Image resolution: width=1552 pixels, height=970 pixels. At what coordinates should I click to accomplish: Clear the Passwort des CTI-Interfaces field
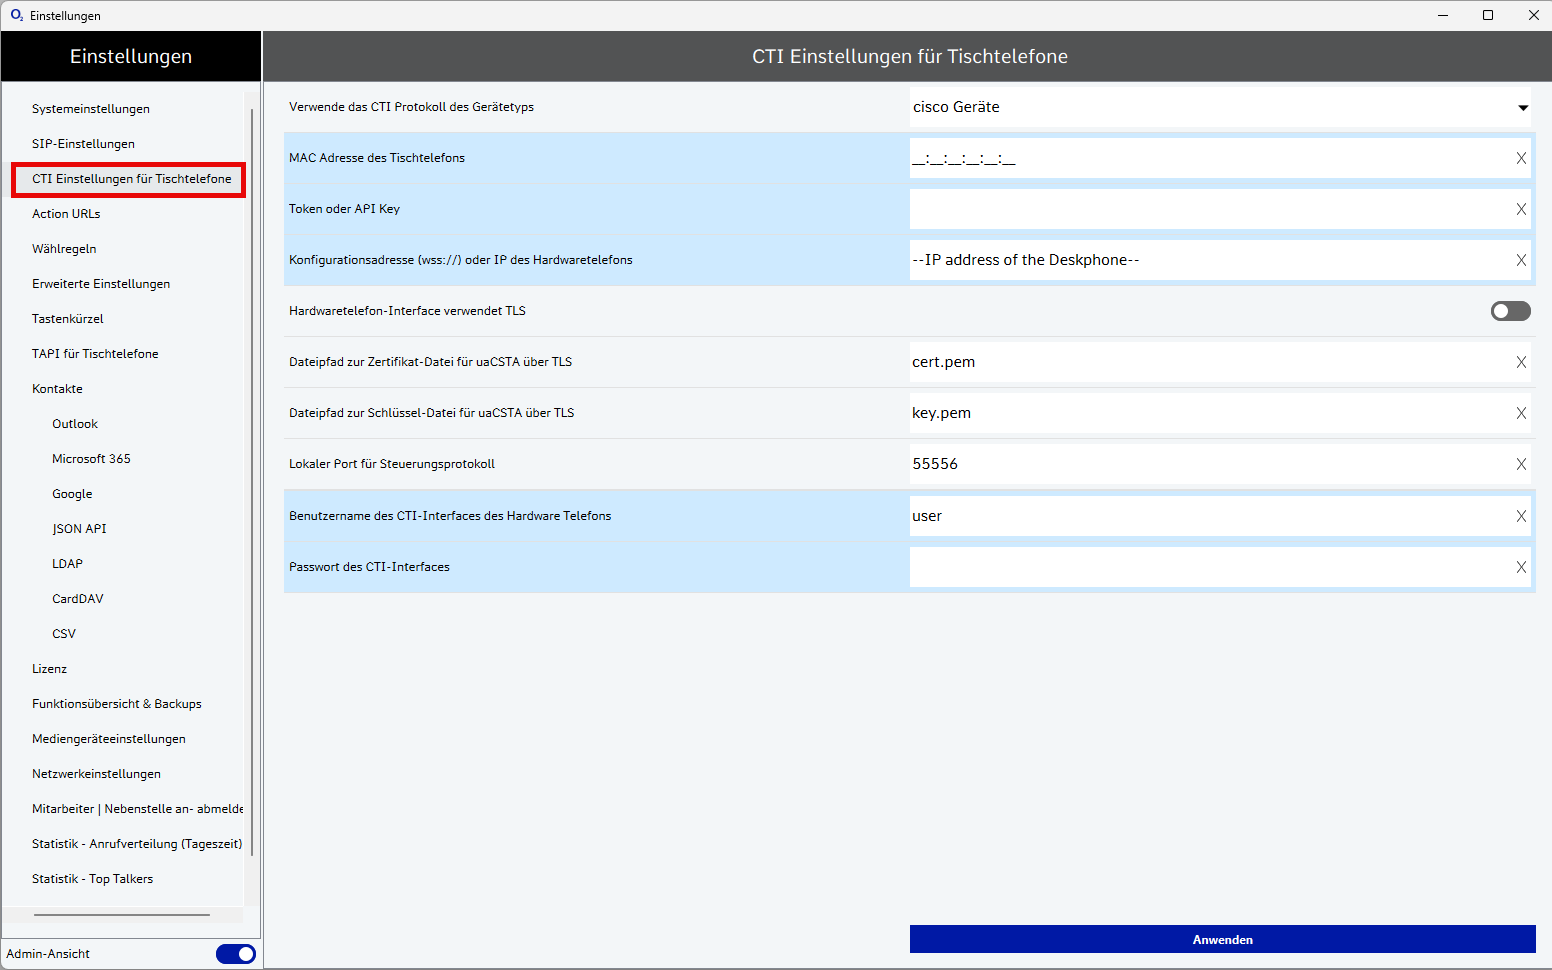coord(1520,567)
